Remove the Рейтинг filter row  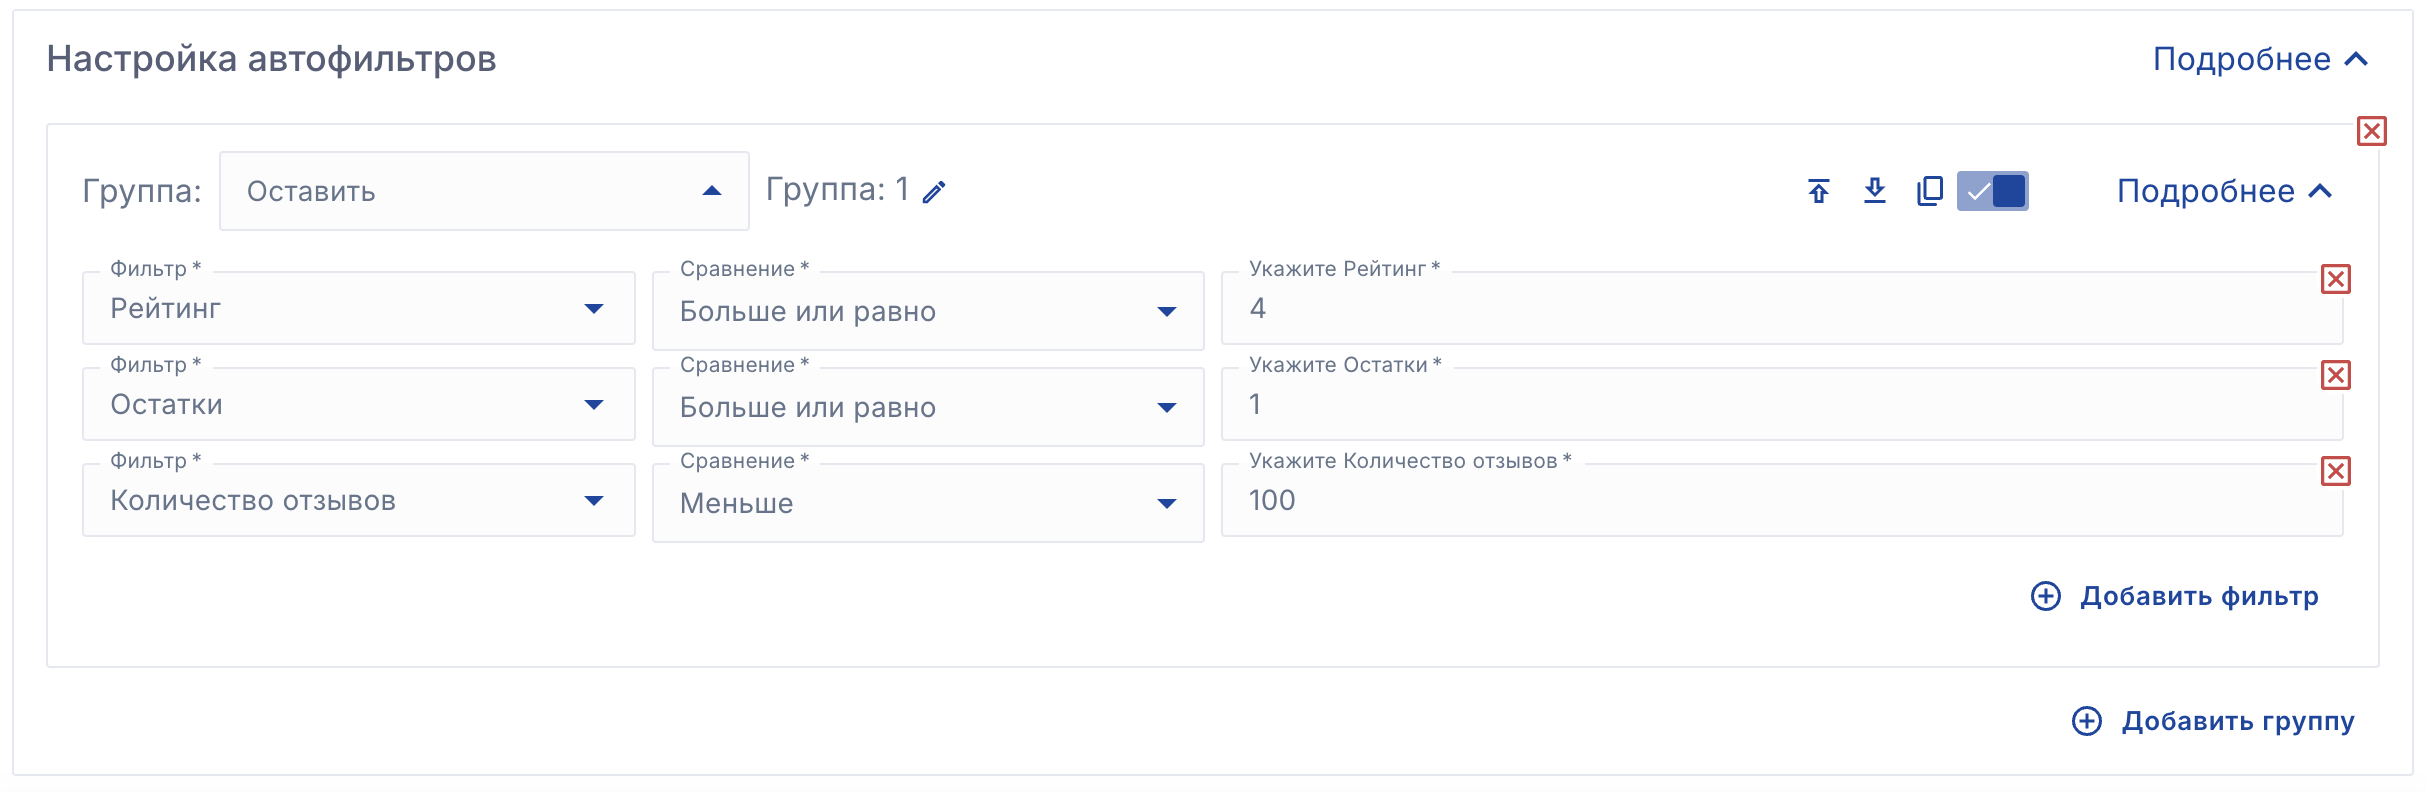click(x=2336, y=279)
